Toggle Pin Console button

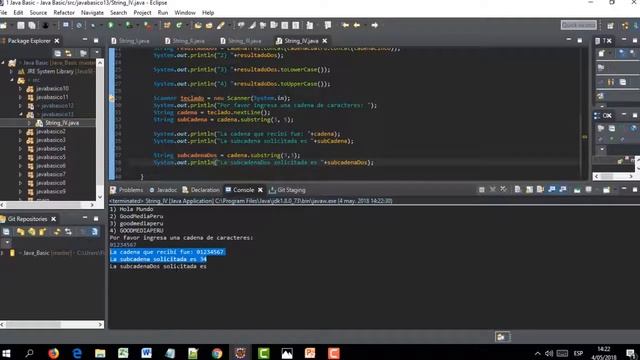point(577,190)
